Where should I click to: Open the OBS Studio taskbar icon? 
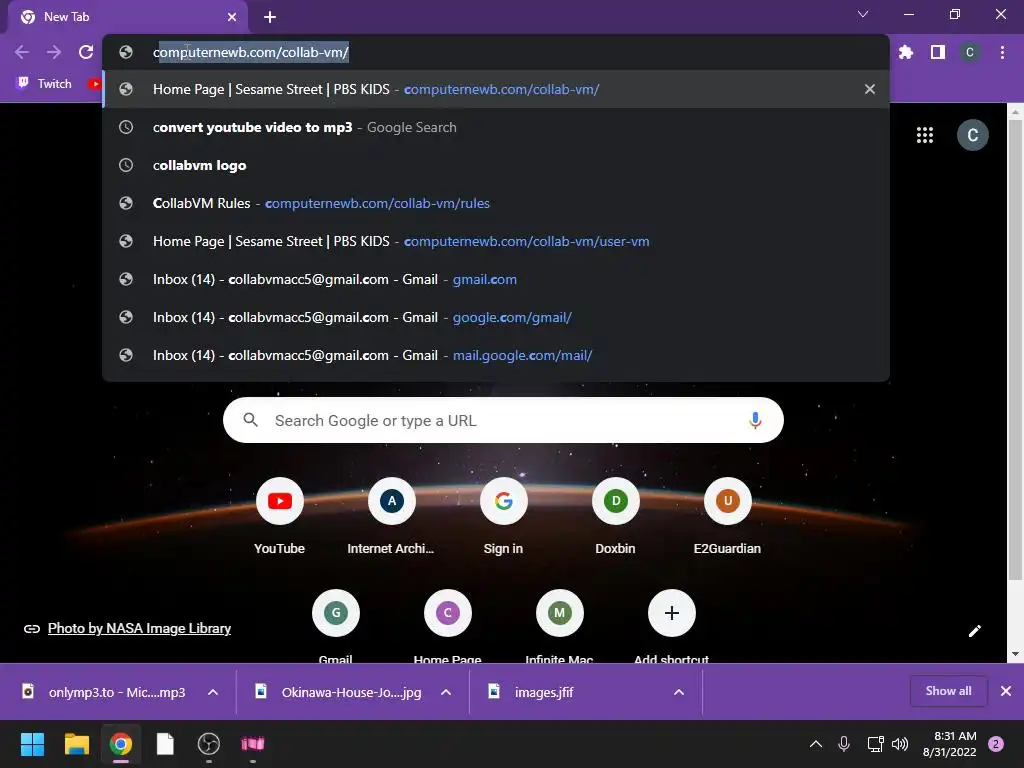[x=208, y=743]
